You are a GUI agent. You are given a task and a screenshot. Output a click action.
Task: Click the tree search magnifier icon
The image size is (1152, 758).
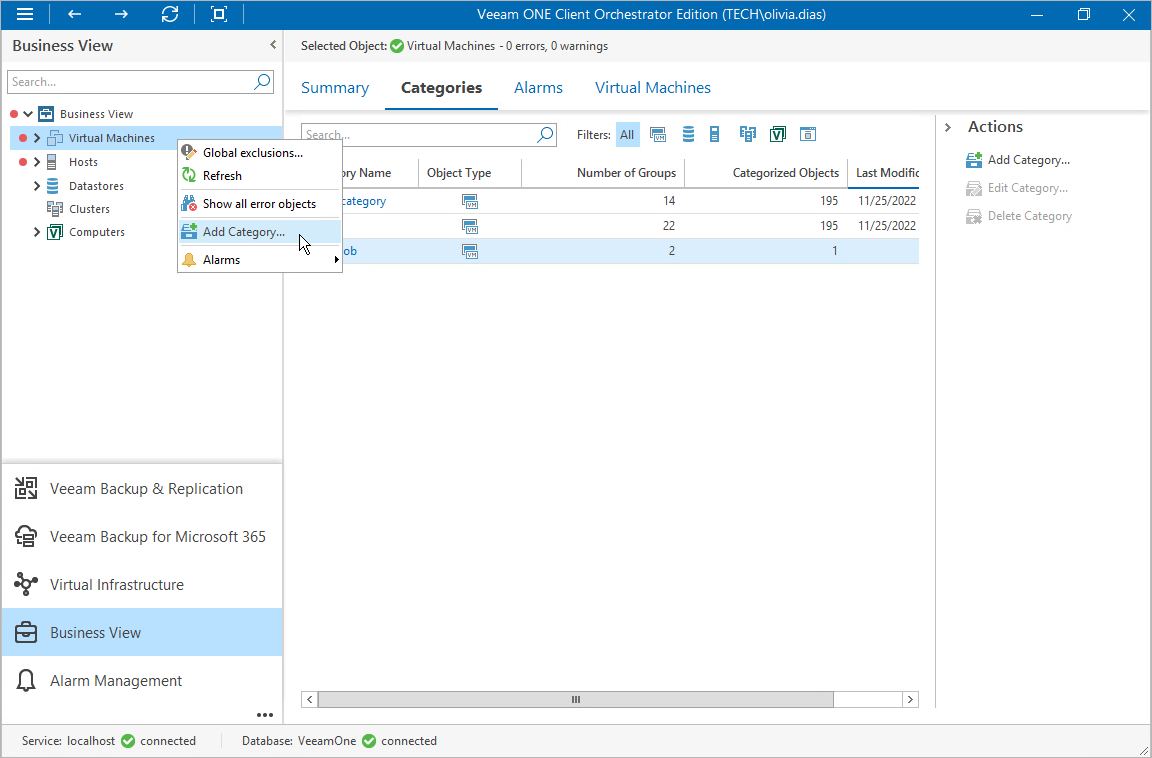pos(262,82)
